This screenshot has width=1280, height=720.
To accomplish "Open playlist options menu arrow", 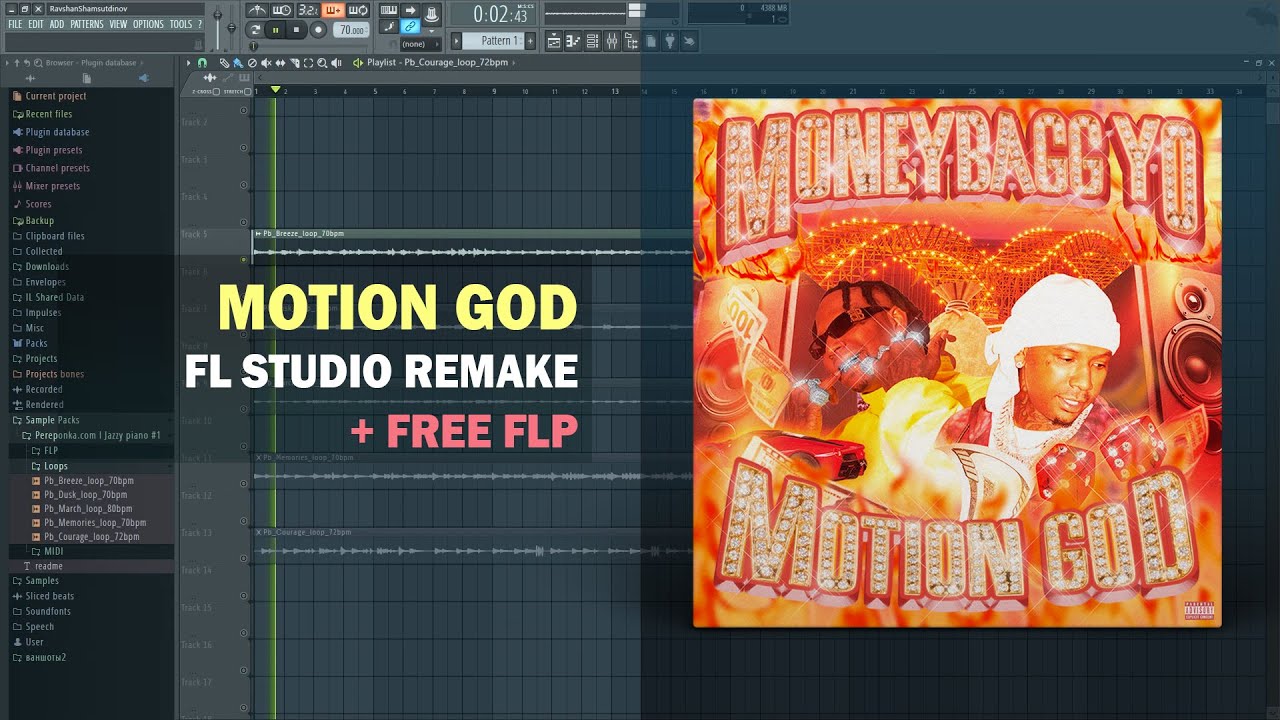I will pos(188,63).
